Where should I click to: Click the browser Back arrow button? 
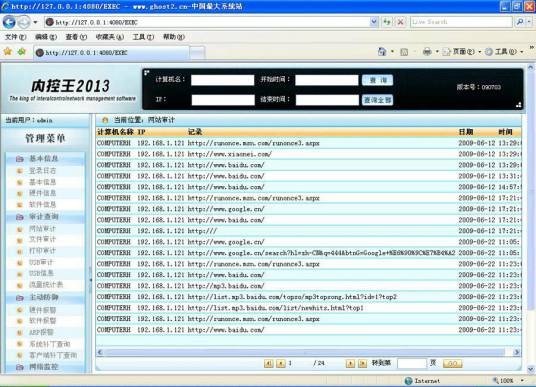pyautogui.click(x=9, y=22)
